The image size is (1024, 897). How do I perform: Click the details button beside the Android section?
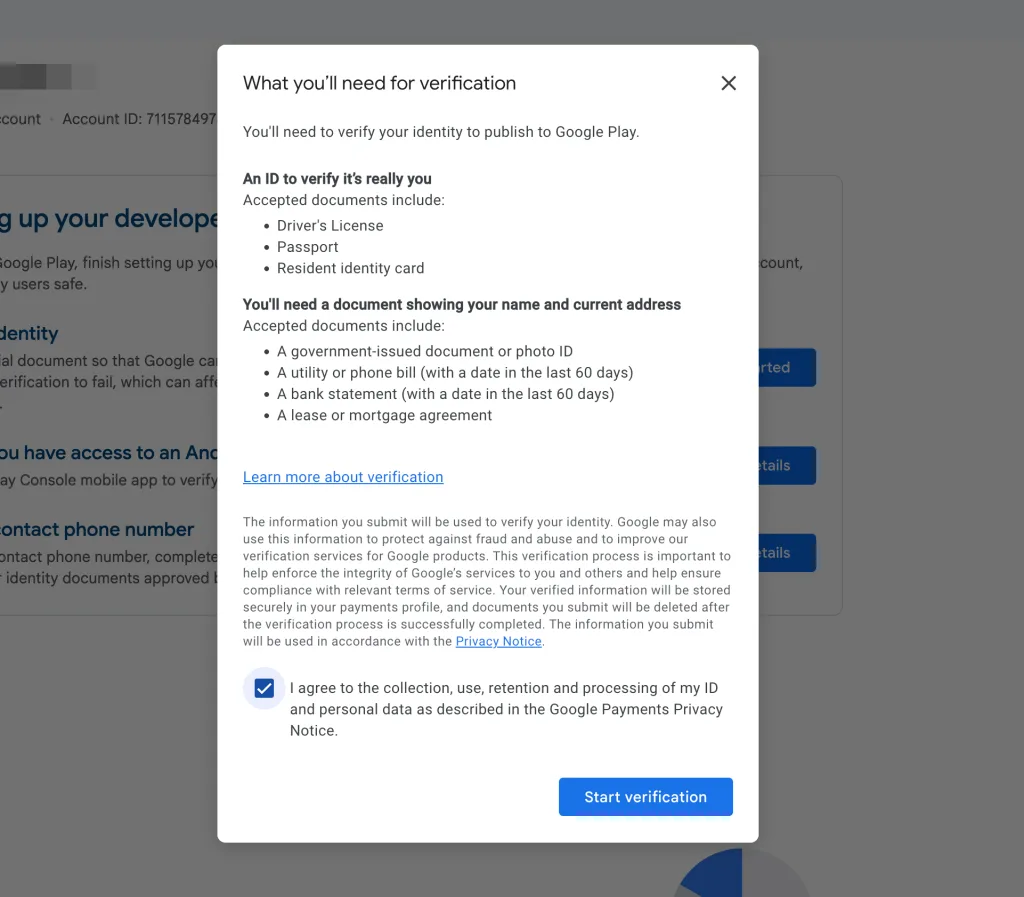(787, 465)
